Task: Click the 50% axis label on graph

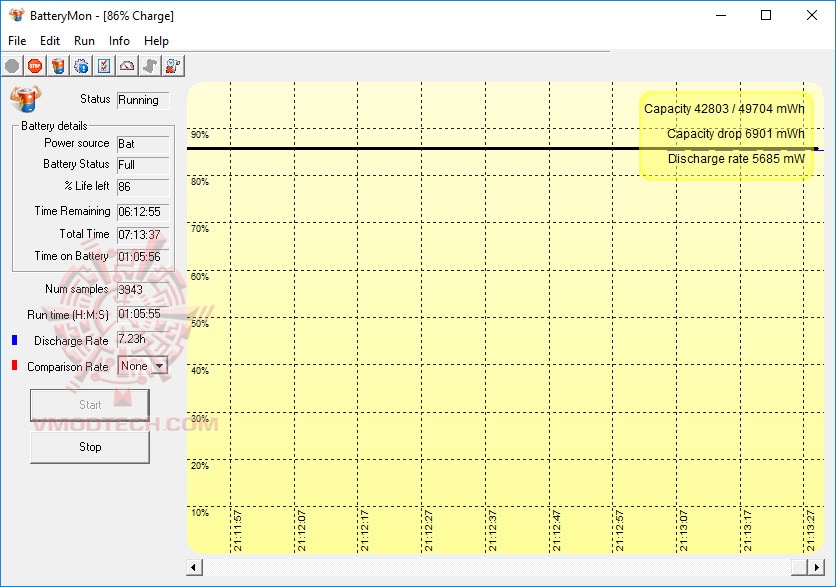Action: pos(200,324)
